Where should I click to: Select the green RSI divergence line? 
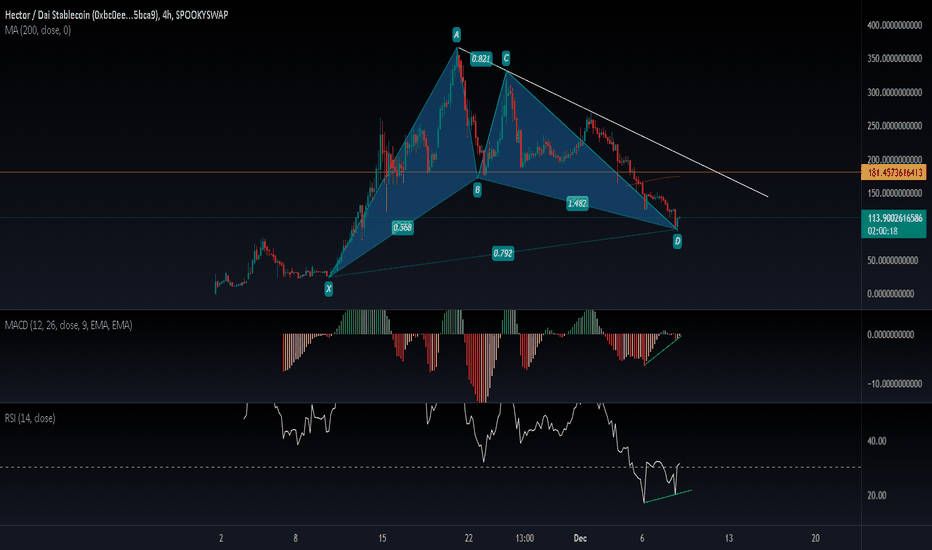(x=668, y=496)
